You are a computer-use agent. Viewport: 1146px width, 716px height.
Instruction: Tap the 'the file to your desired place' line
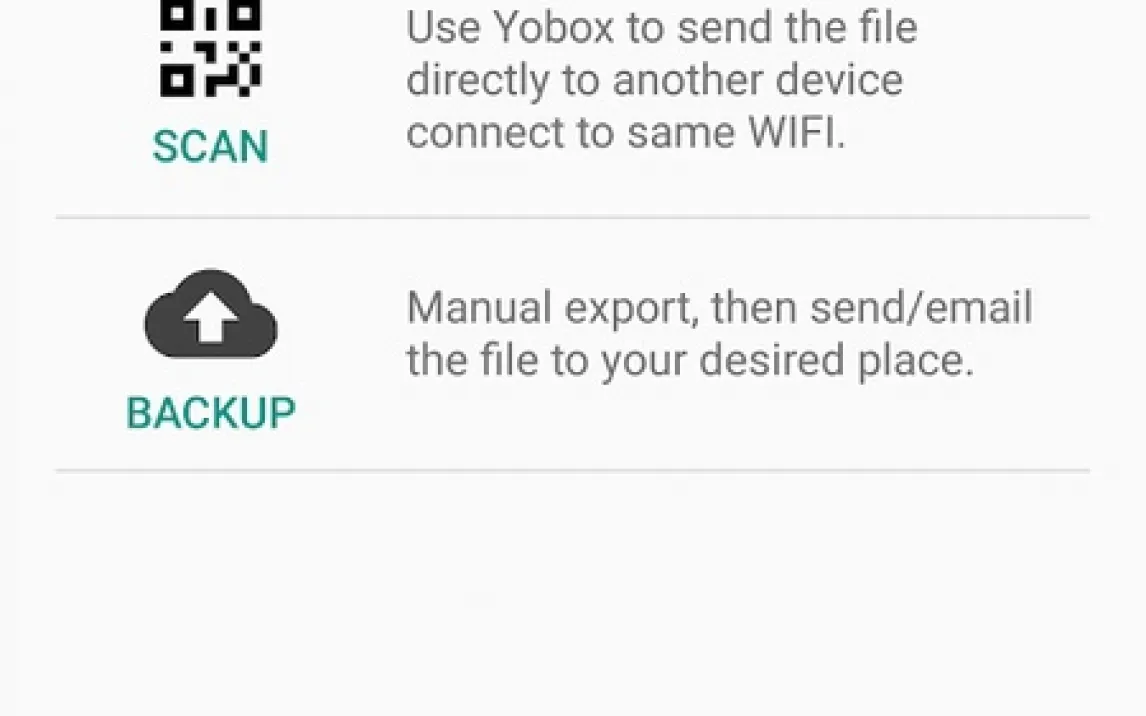coord(690,361)
